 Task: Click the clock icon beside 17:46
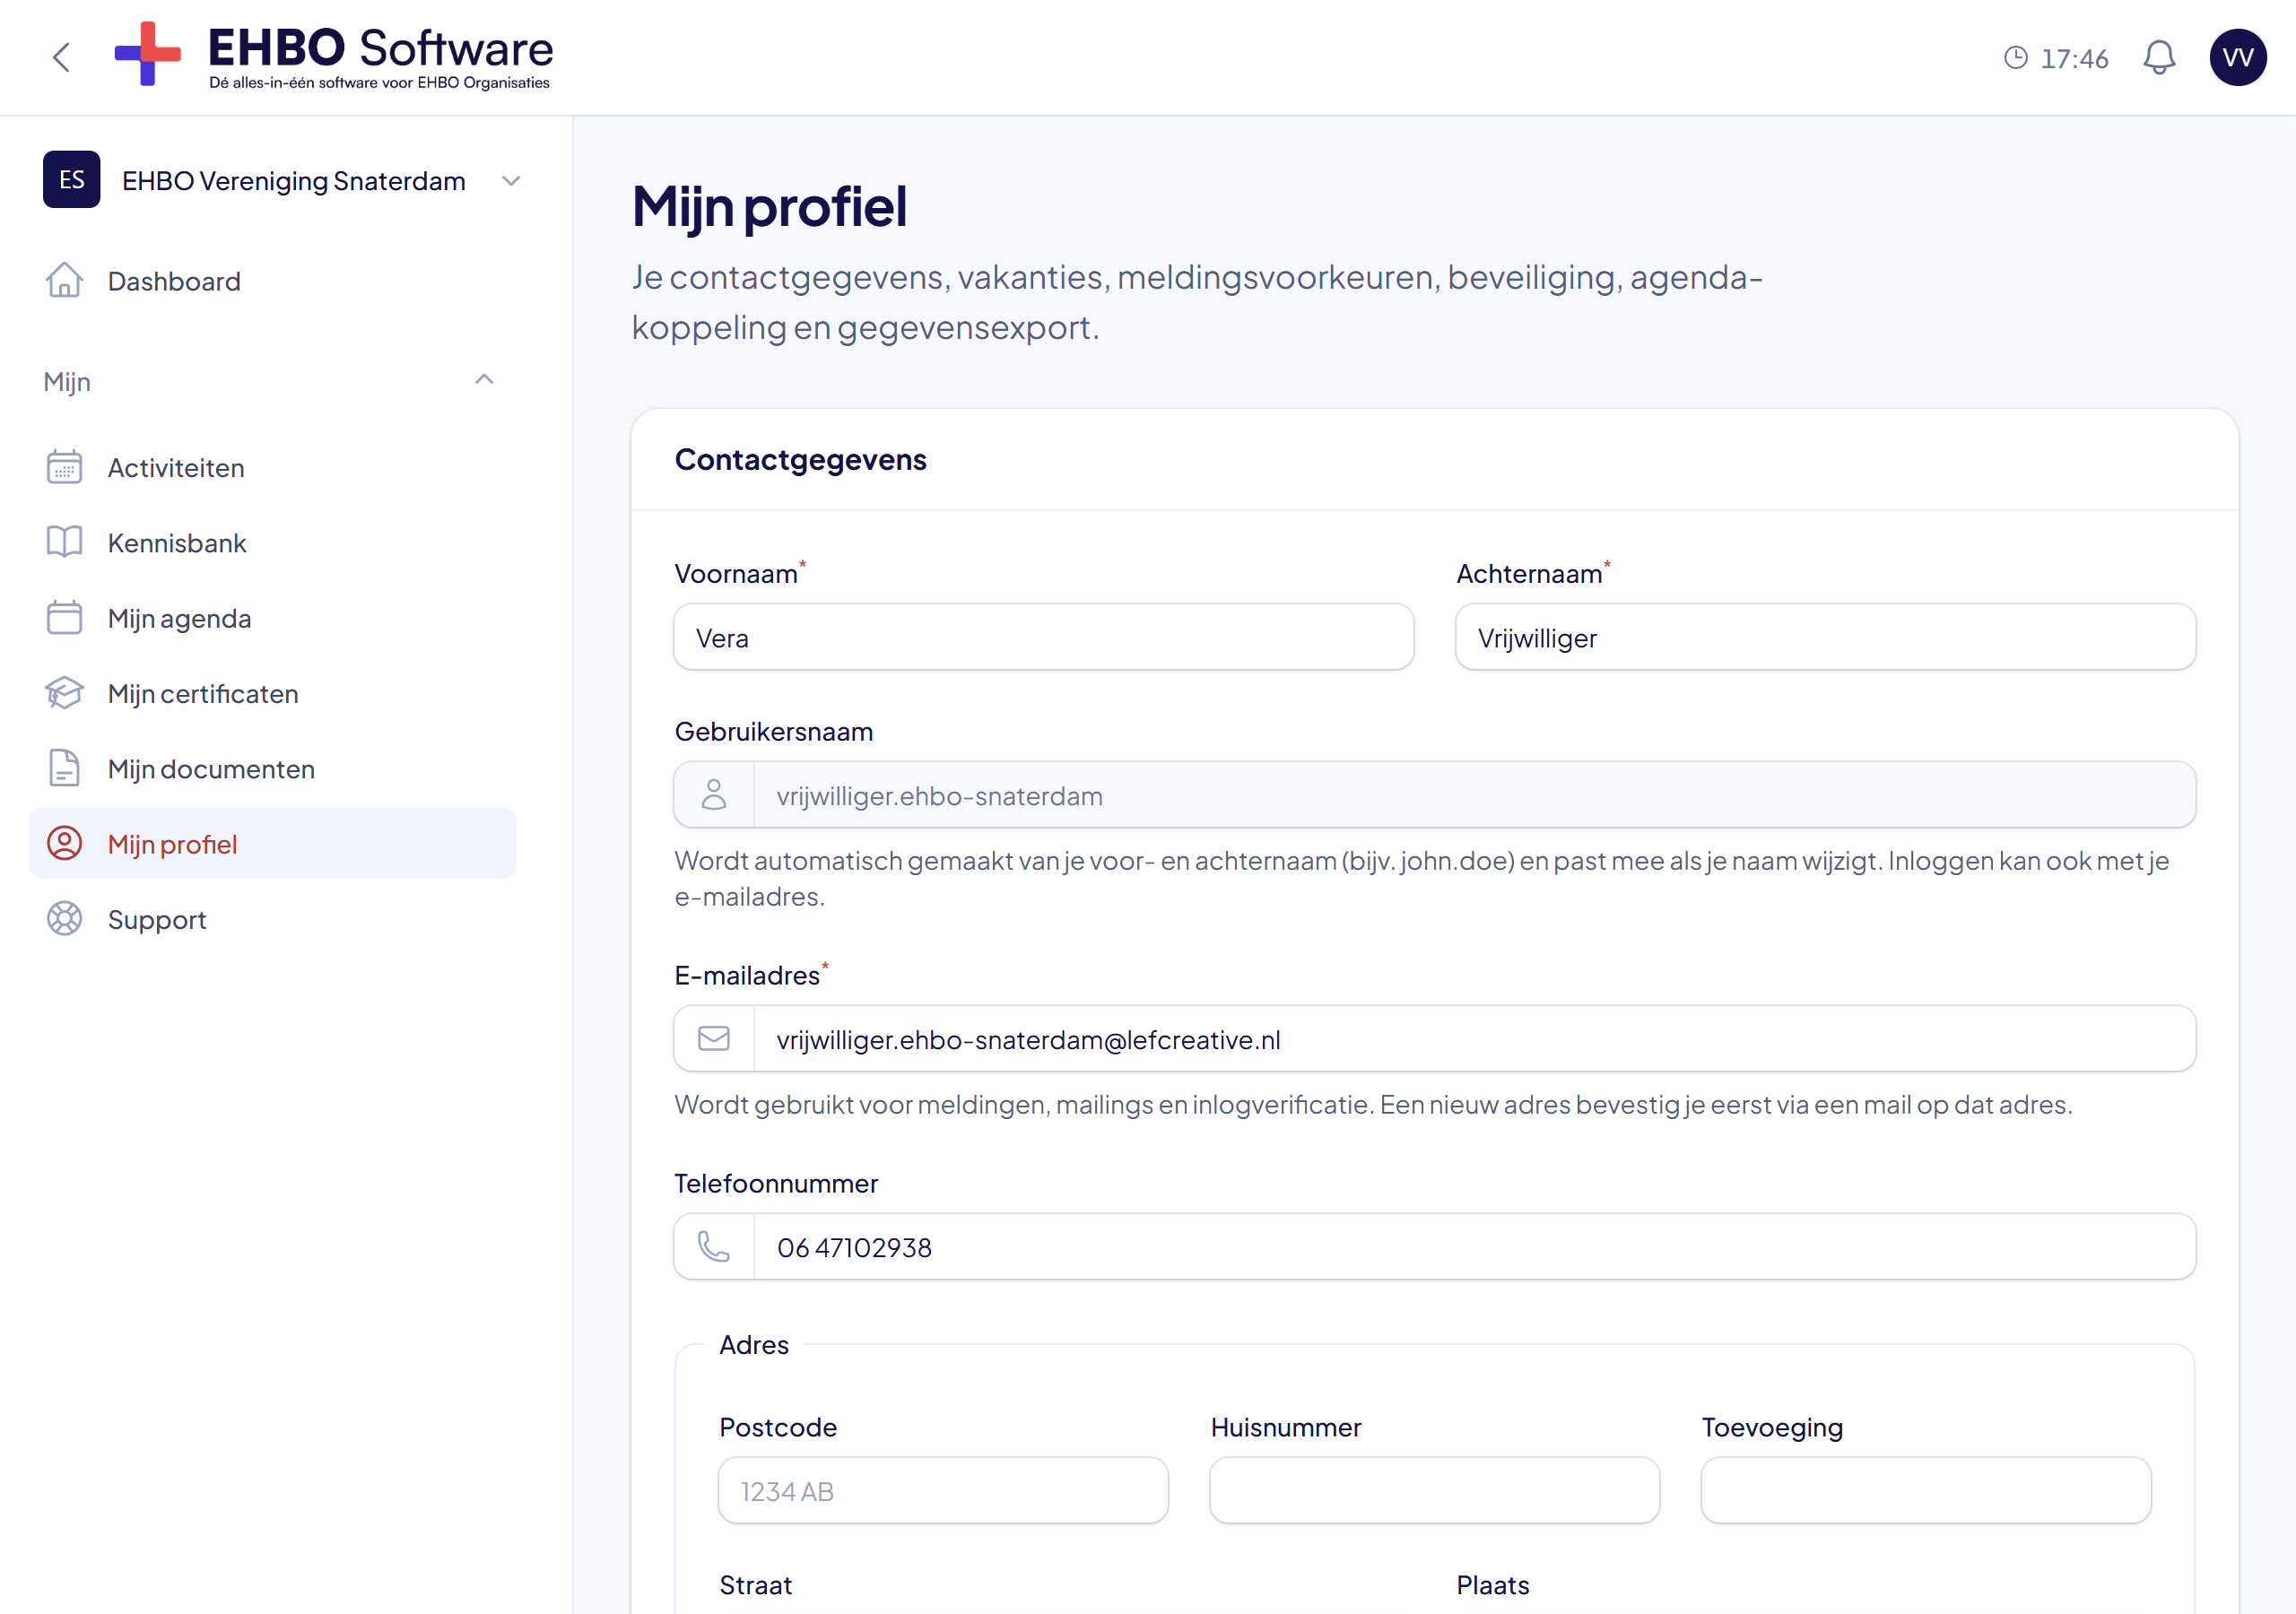coord(2015,57)
